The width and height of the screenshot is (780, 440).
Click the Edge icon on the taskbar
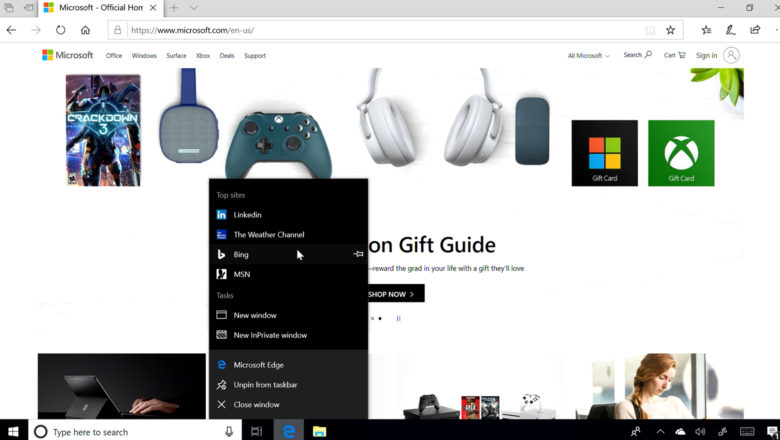(x=289, y=432)
